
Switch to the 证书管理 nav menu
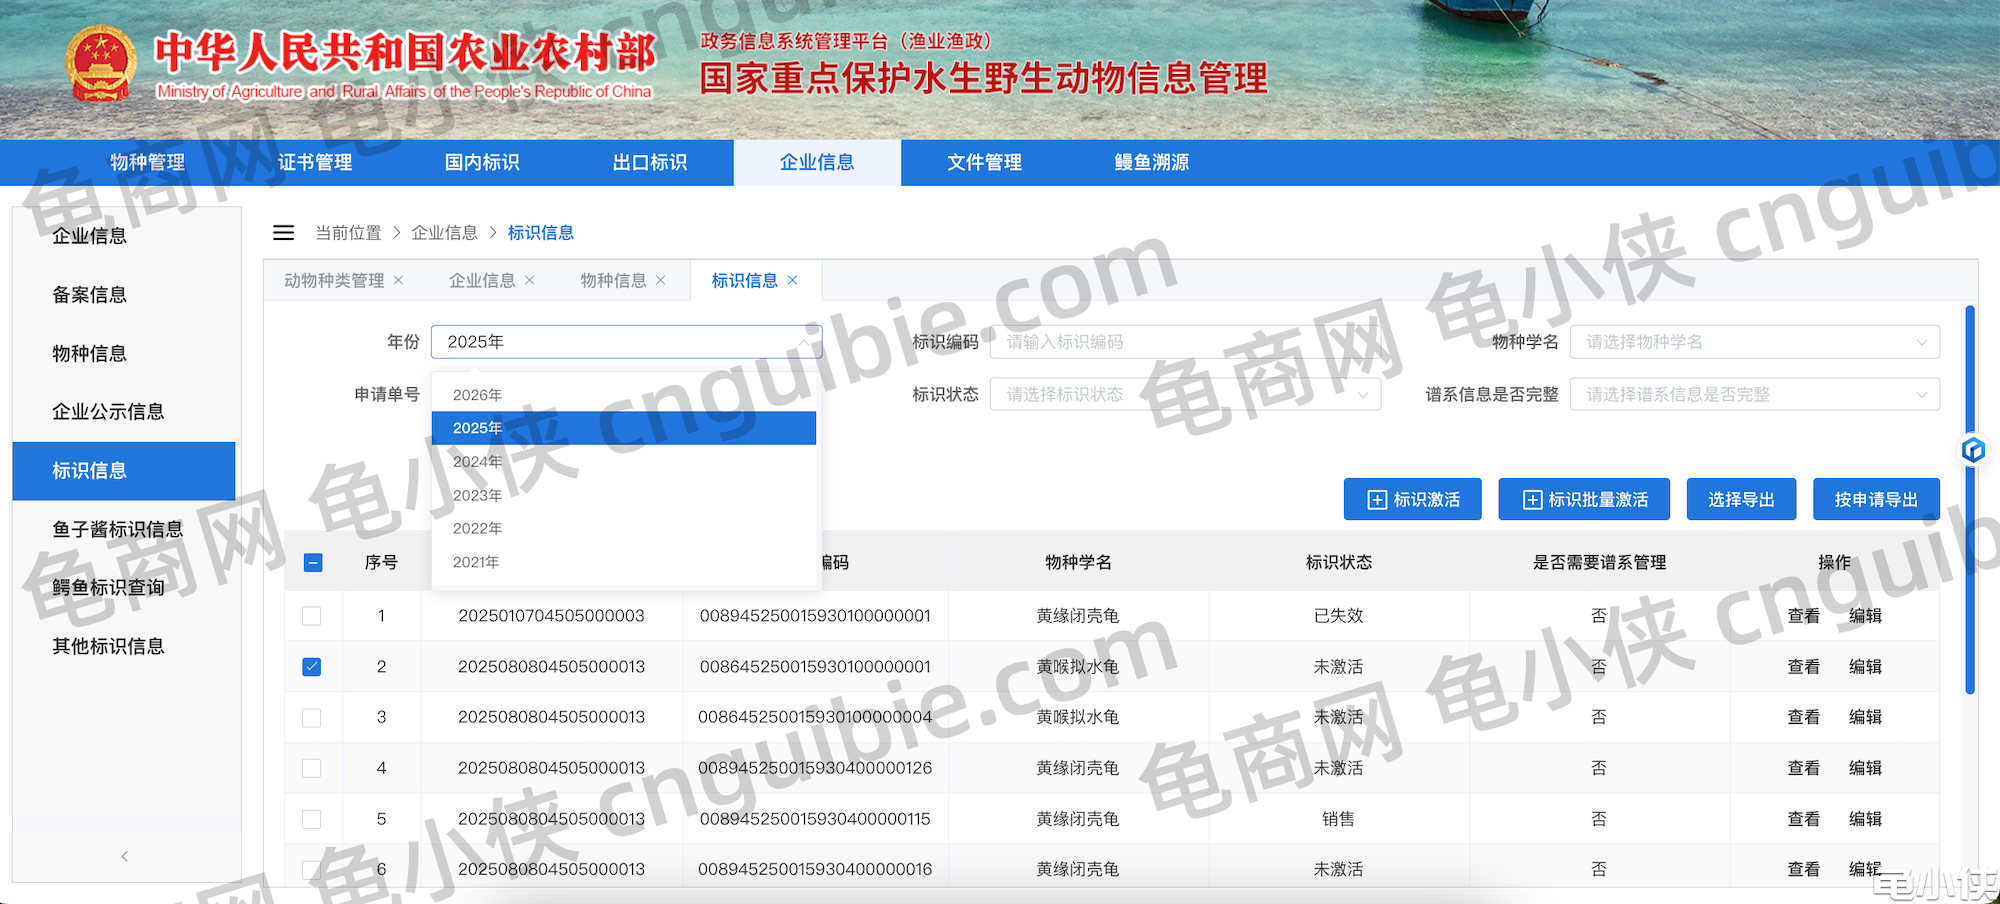click(x=315, y=162)
